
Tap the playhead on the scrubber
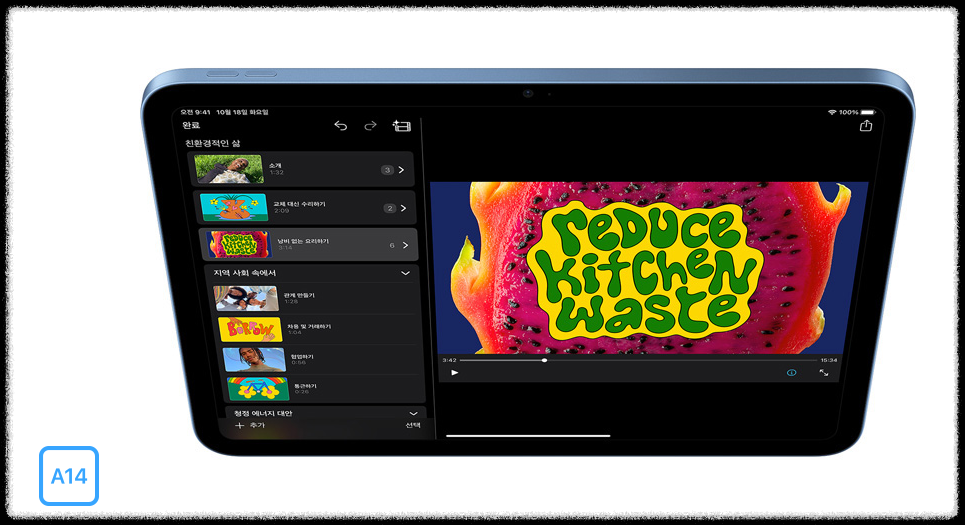[544, 360]
